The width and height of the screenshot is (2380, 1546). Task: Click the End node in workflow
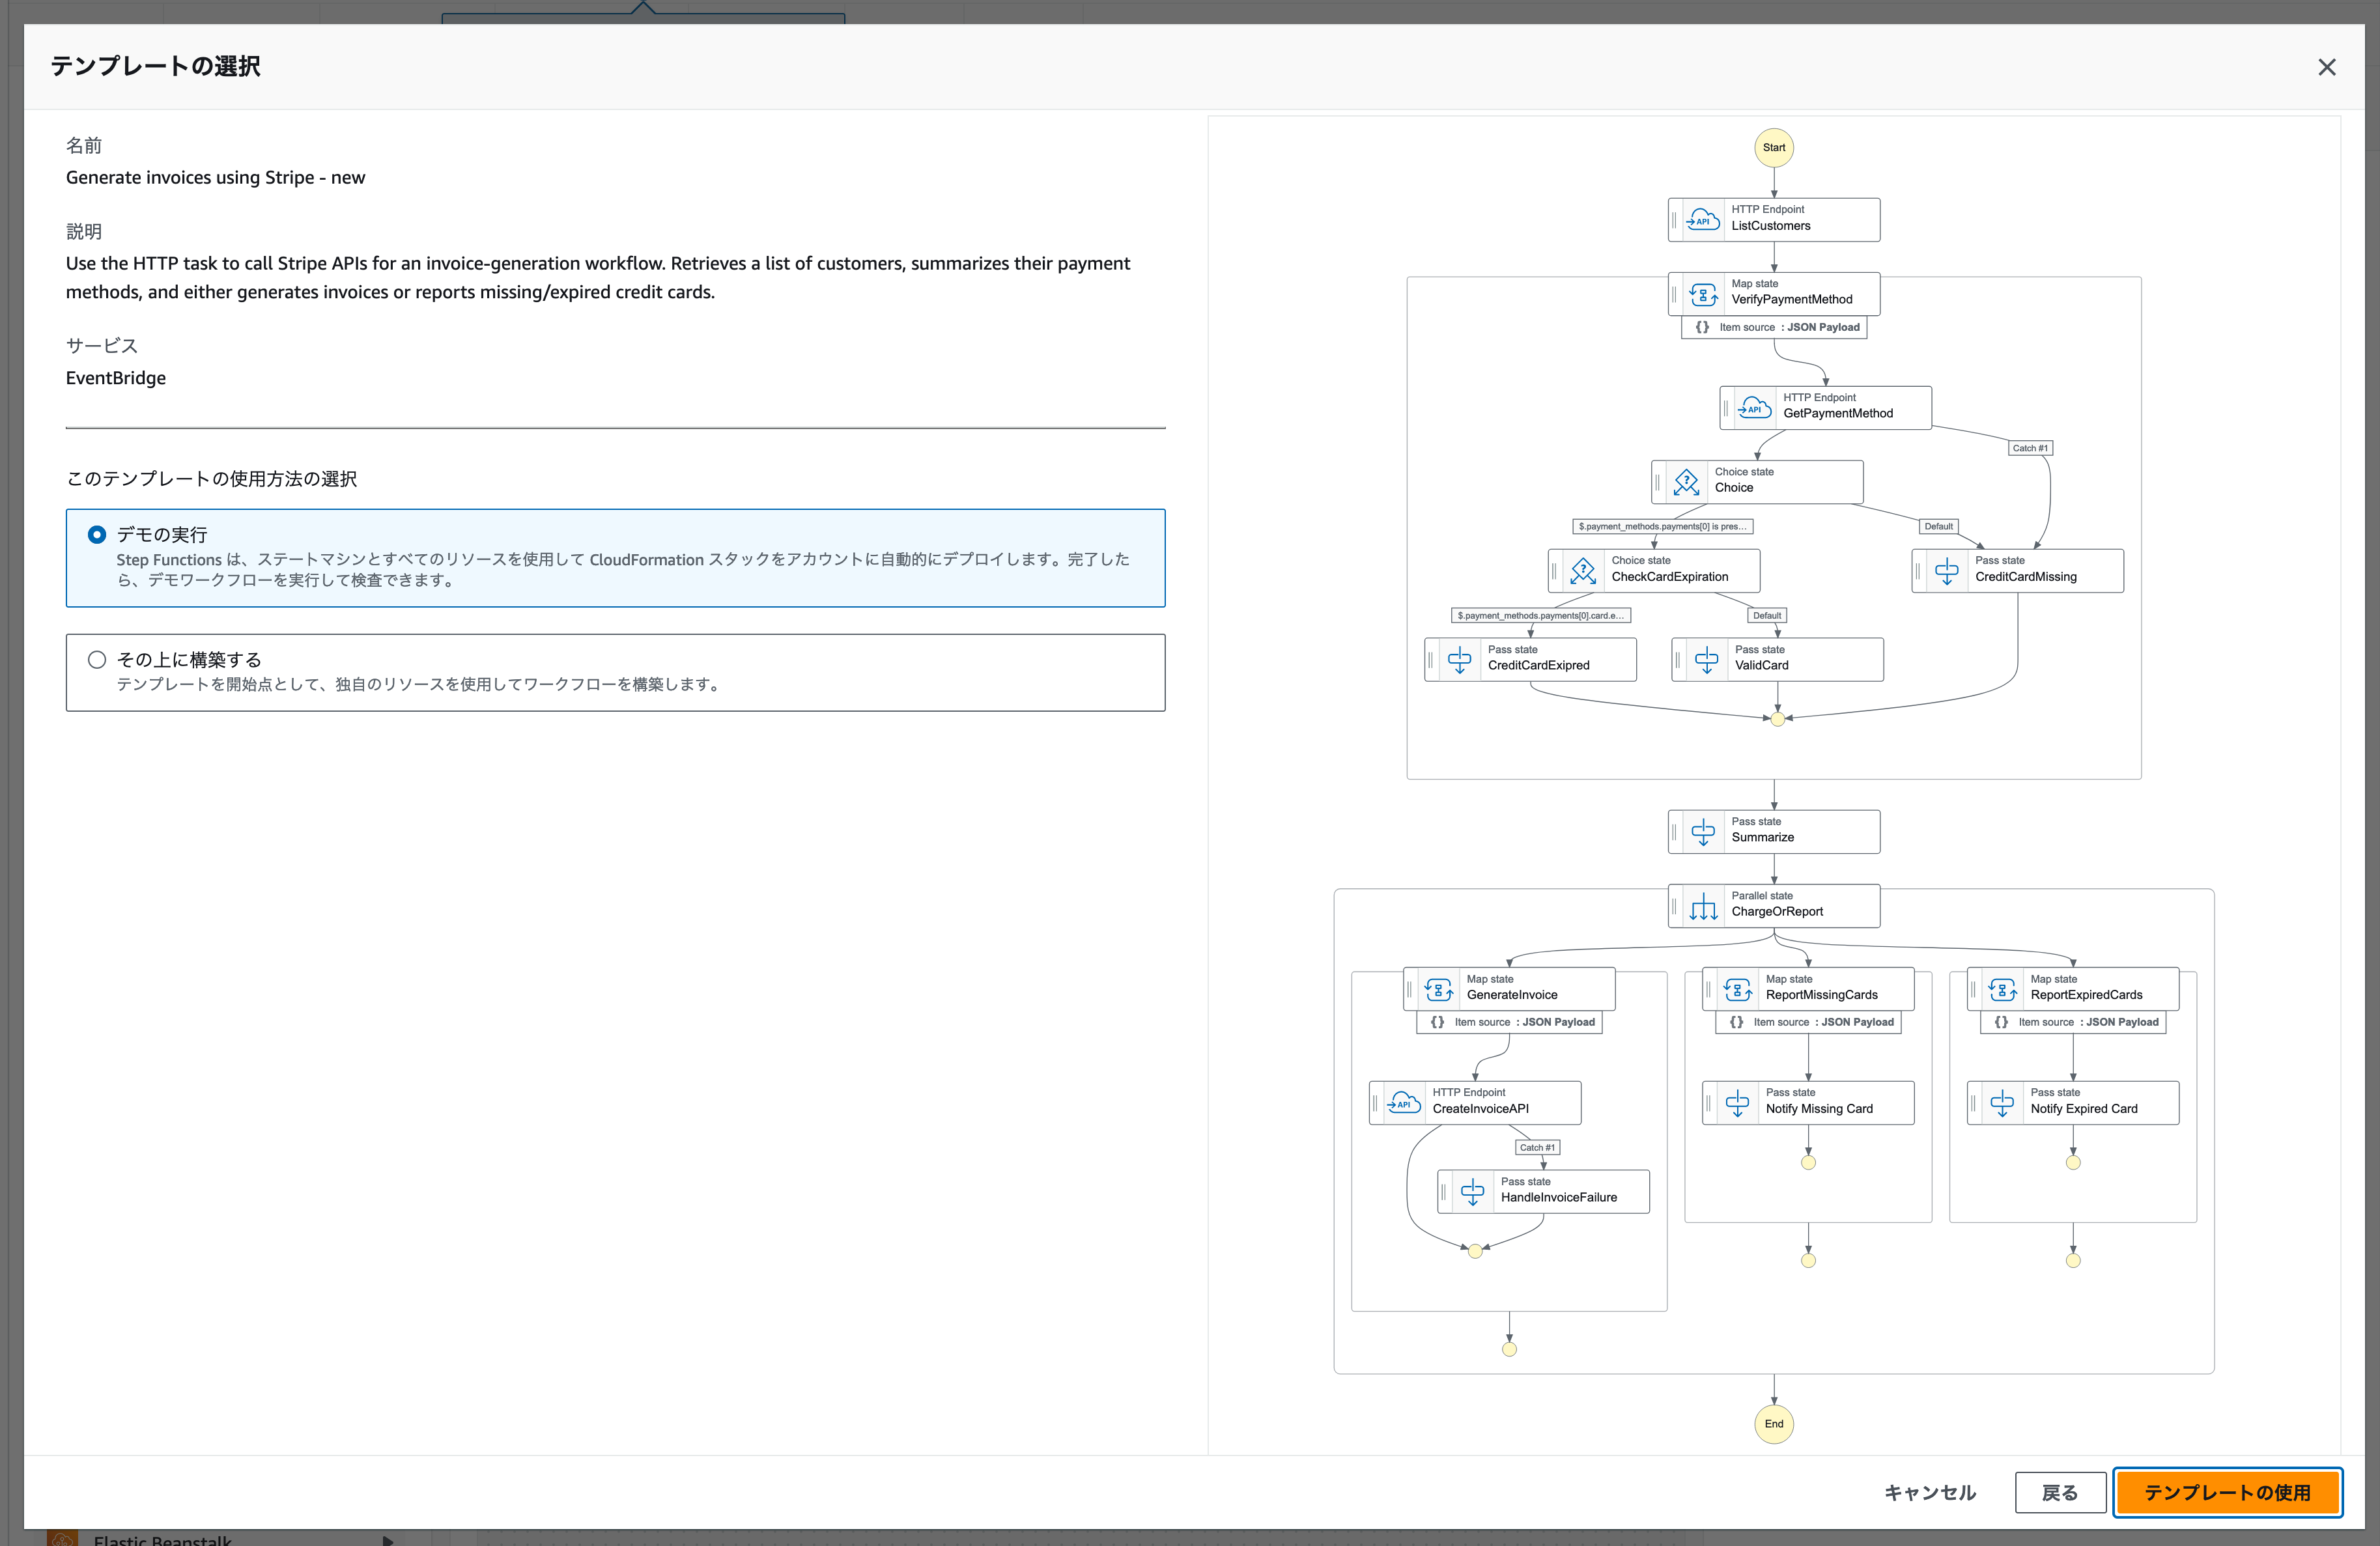pyautogui.click(x=1773, y=1424)
